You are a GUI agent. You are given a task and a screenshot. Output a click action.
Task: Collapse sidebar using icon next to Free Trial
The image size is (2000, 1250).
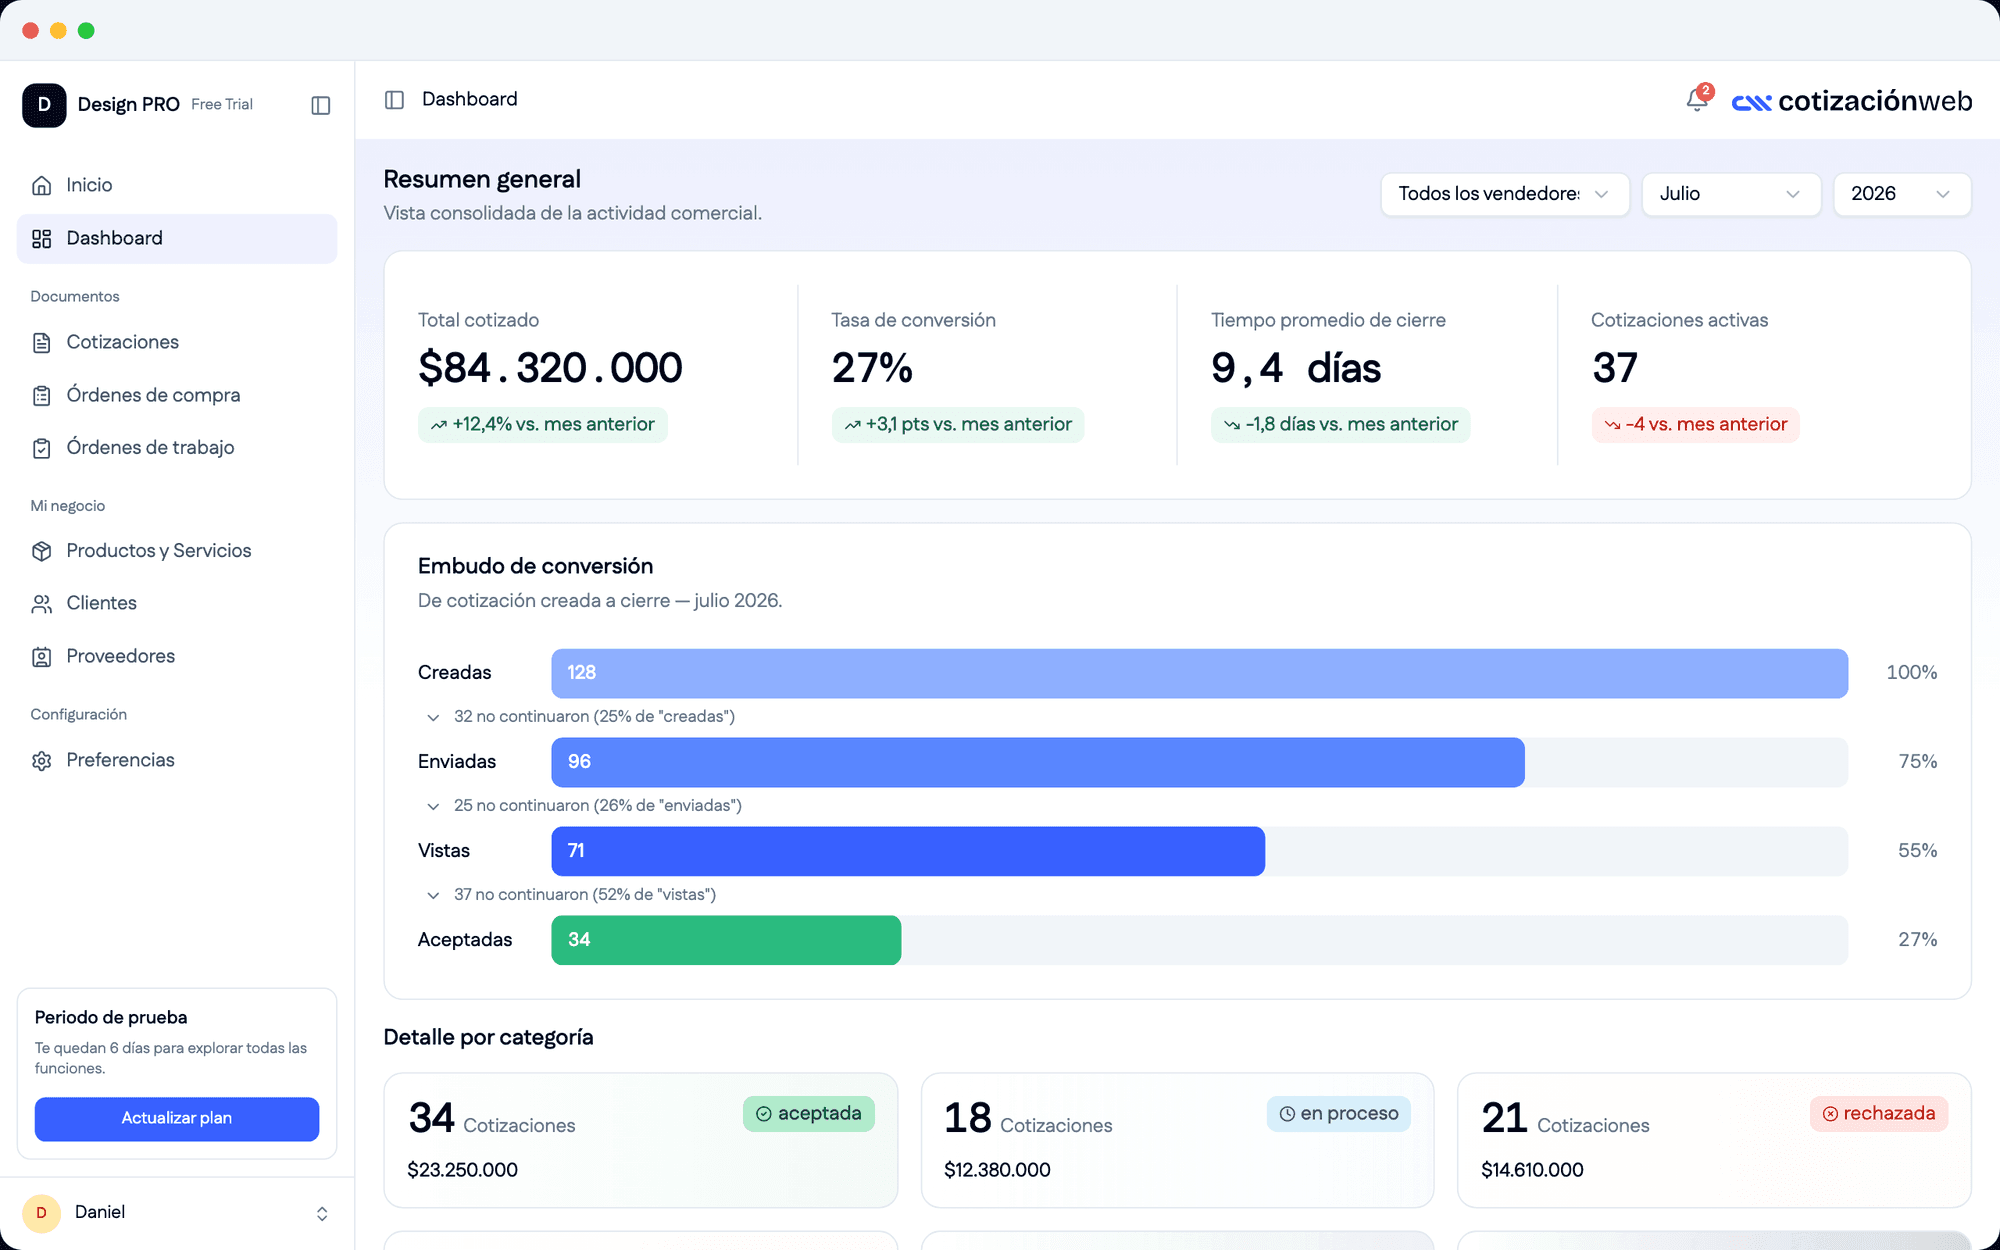(321, 105)
